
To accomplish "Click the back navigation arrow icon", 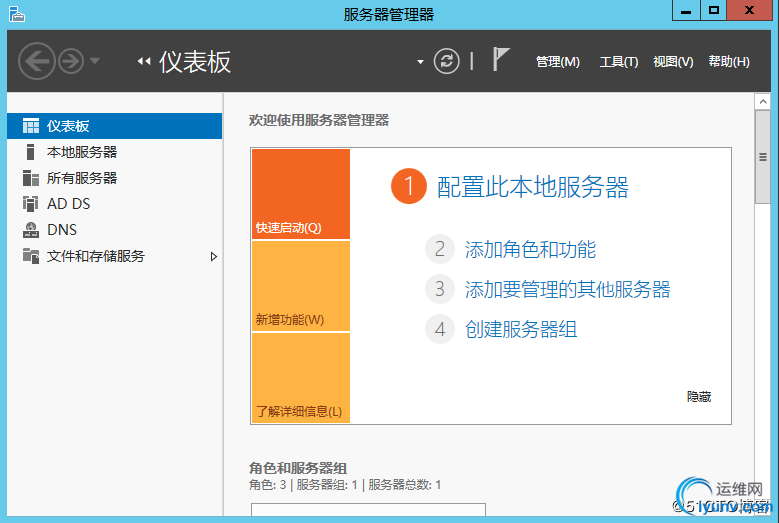I will pos(37,62).
